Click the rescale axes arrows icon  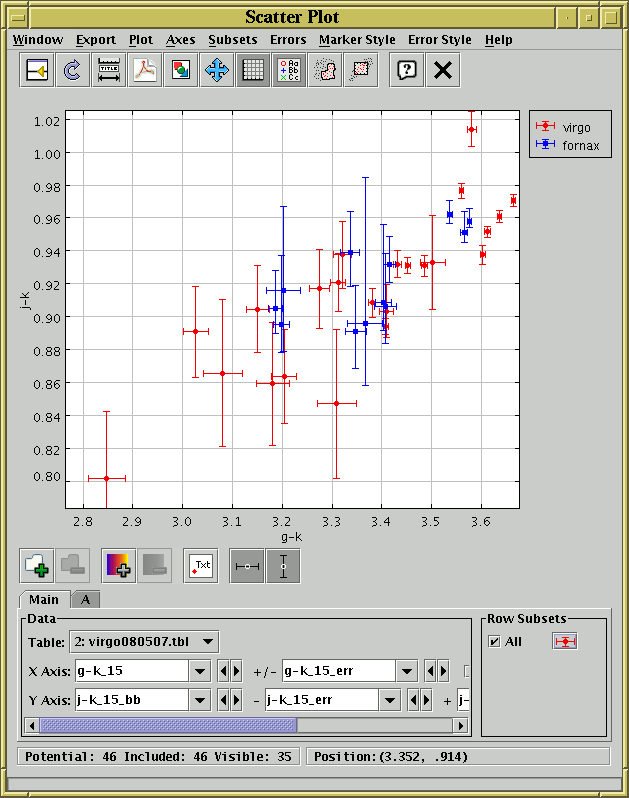pyautogui.click(x=216, y=70)
